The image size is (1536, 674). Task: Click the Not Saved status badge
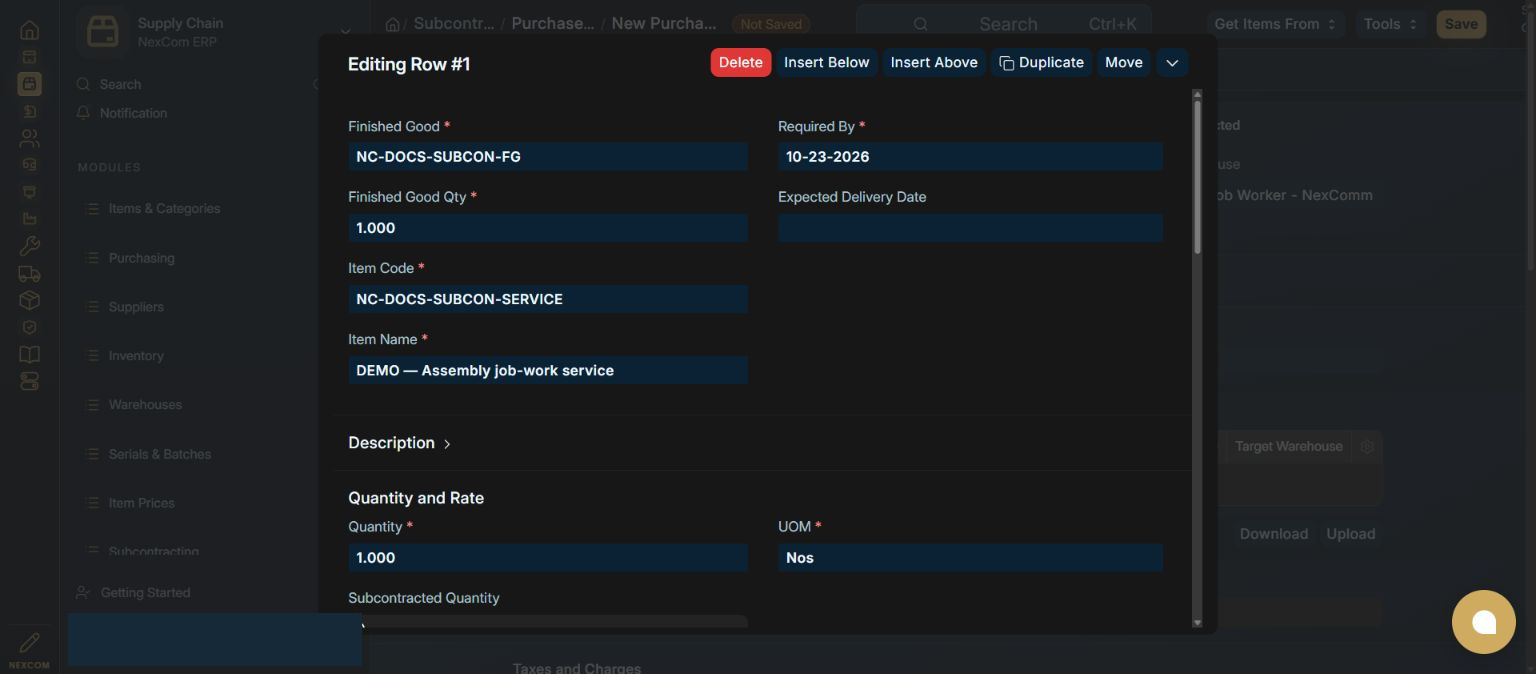click(771, 24)
